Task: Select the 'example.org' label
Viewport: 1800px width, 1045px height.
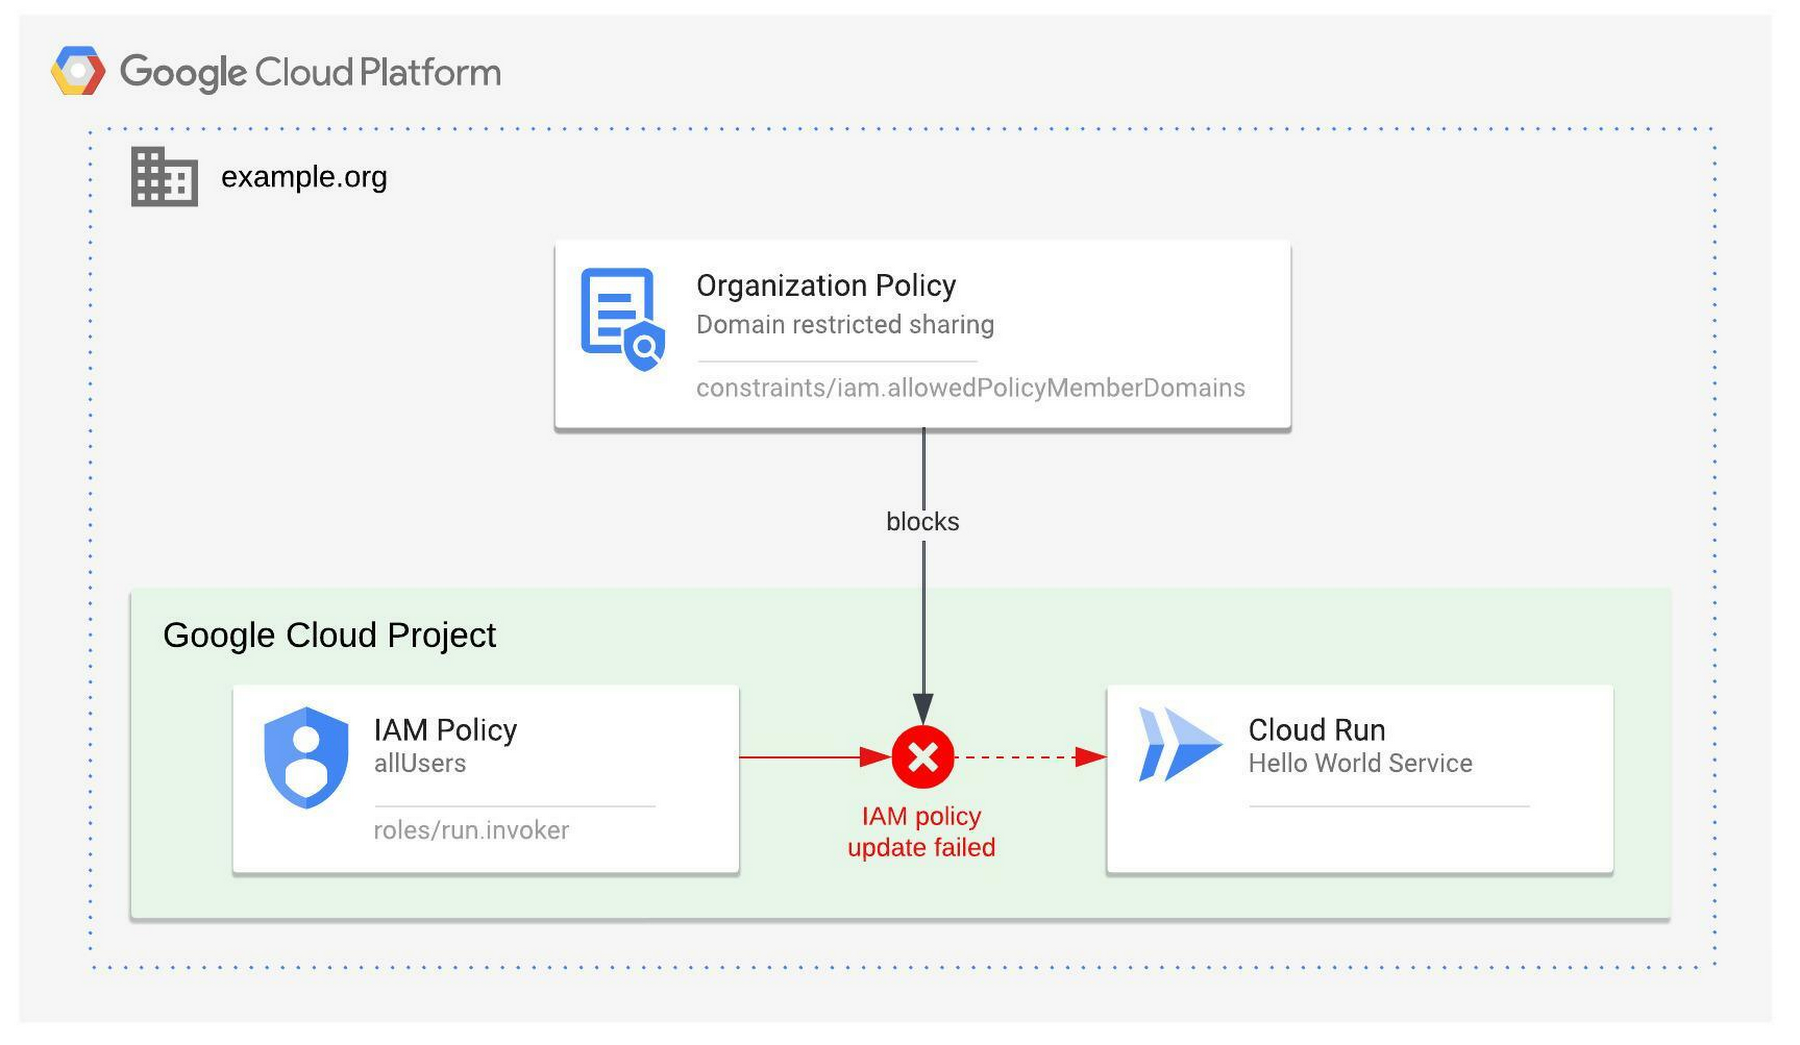Action: pyautogui.click(x=304, y=177)
